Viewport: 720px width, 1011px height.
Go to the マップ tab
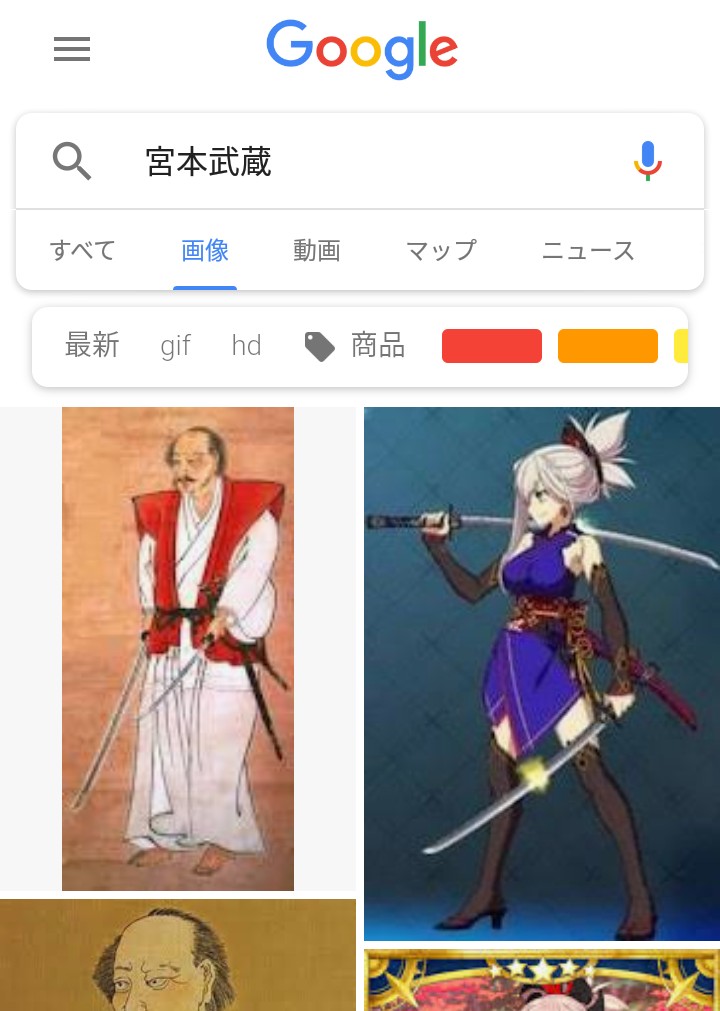pos(441,250)
